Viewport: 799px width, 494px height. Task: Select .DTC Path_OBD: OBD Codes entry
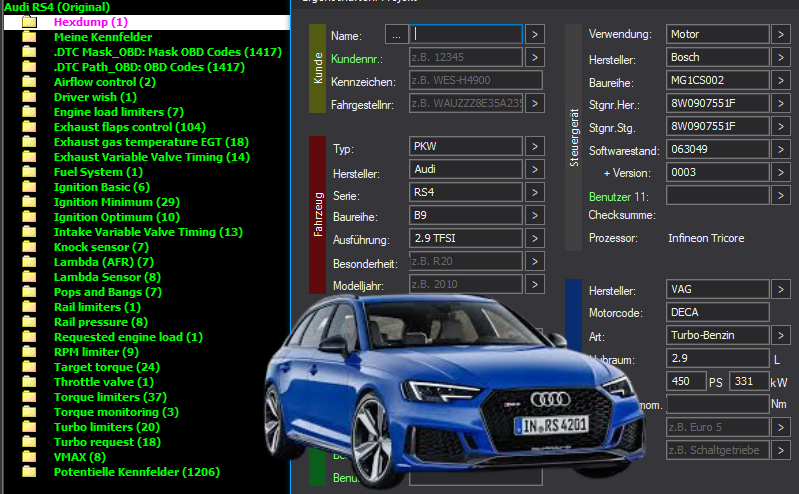pos(149,67)
